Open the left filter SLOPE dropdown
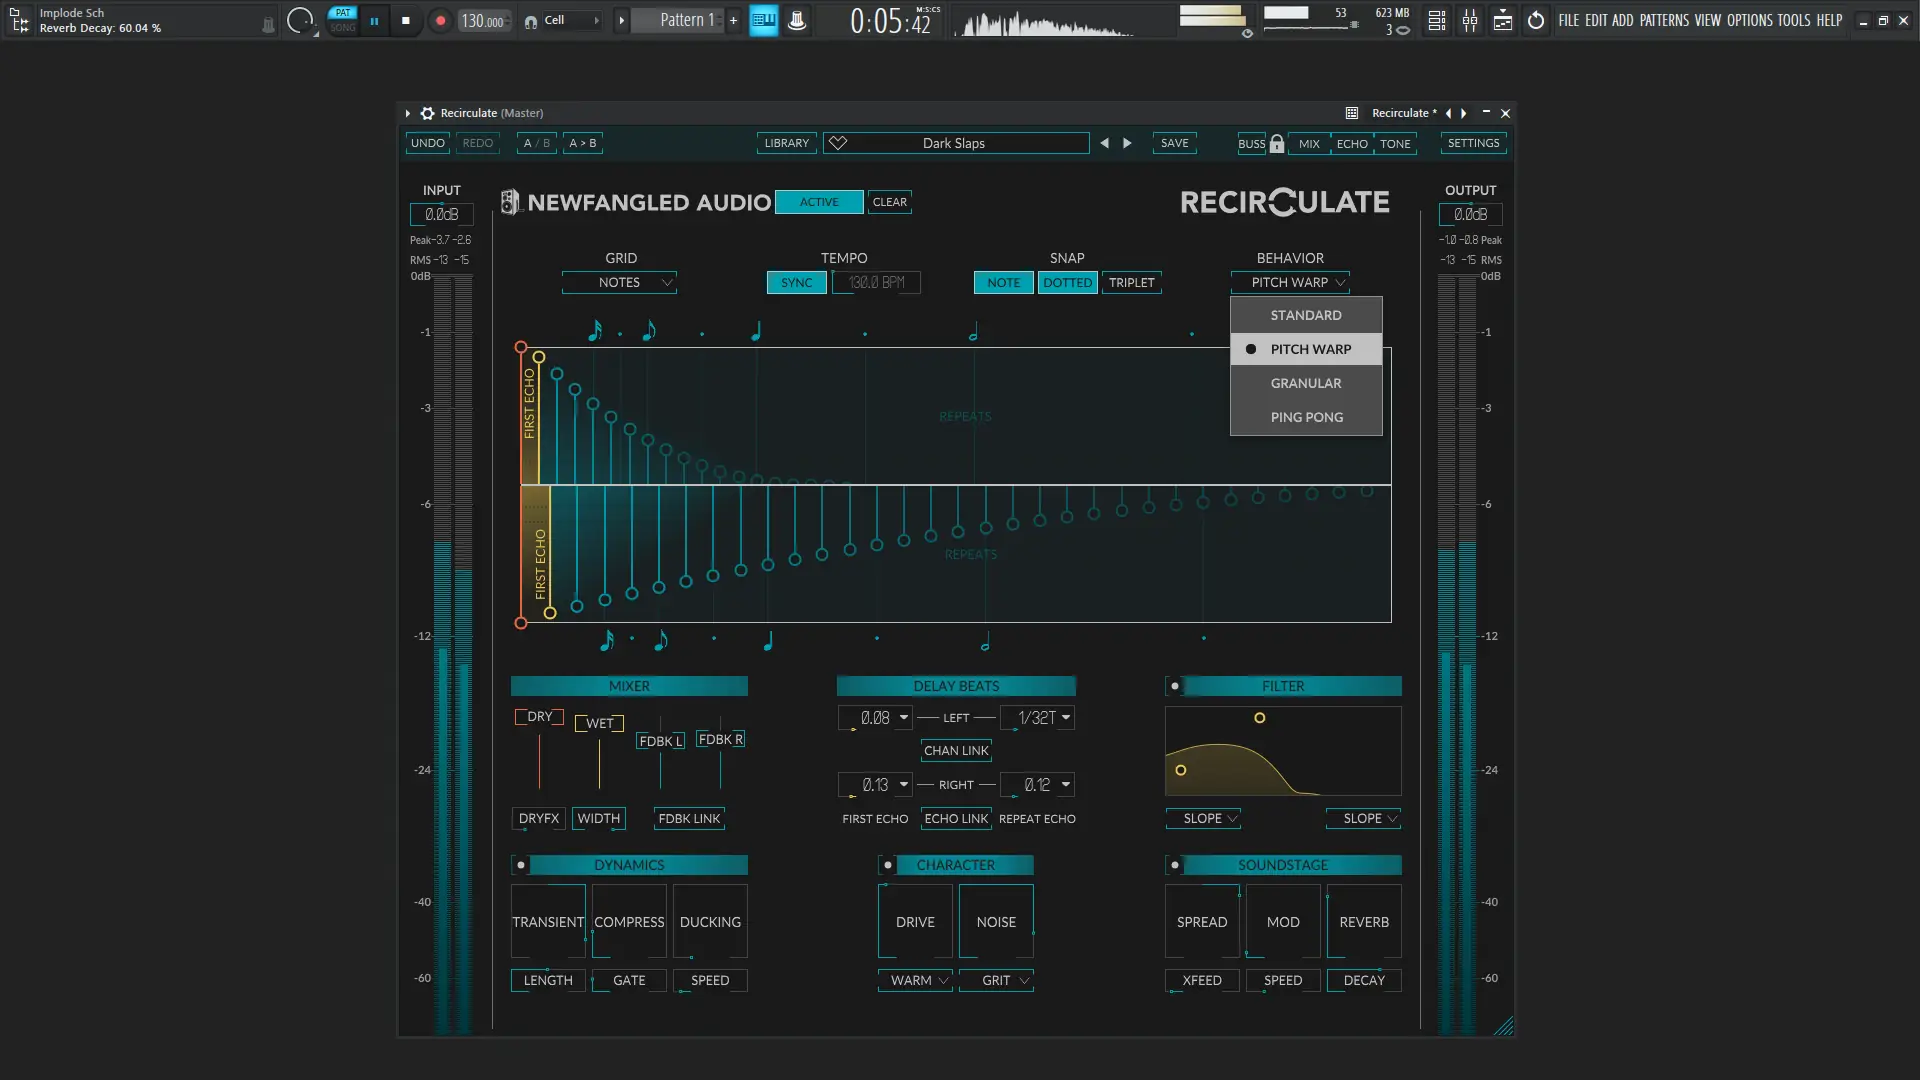Screen dimensions: 1920x1080 click(x=1203, y=819)
